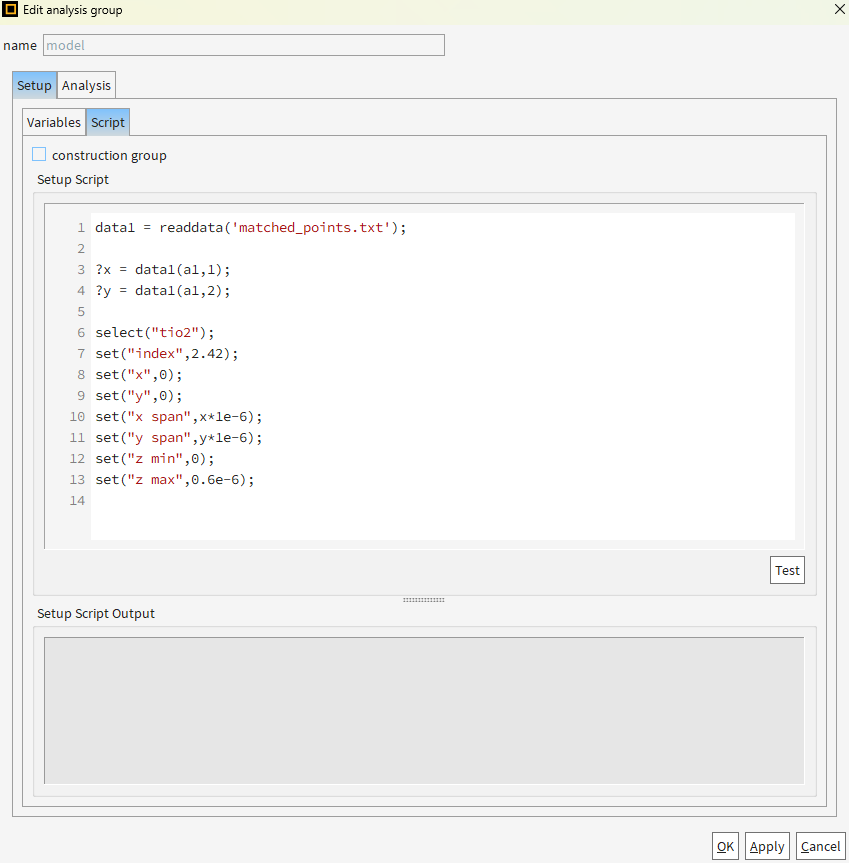
Task: Open the Script sub-tab
Action: 108,122
